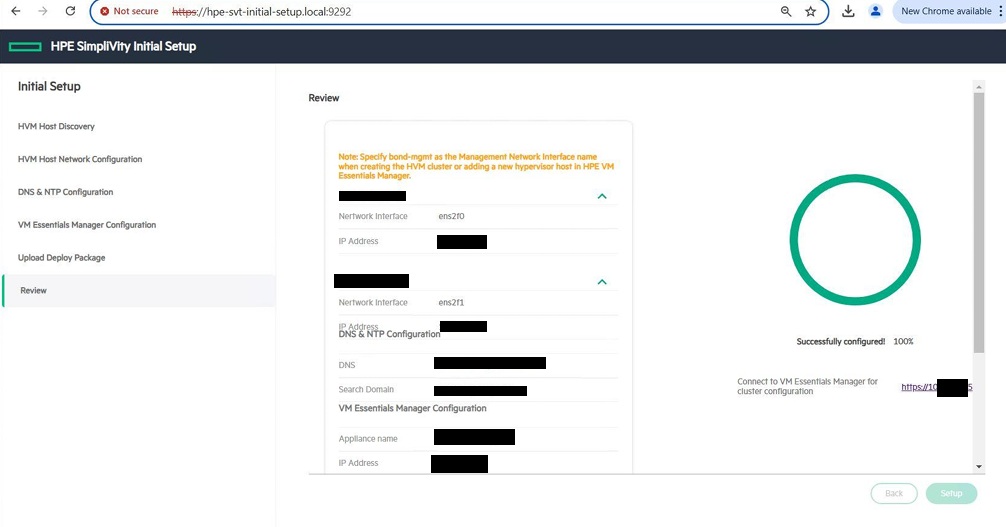
Task: Open DNS & NTP Configuration step
Action: (x=65, y=192)
